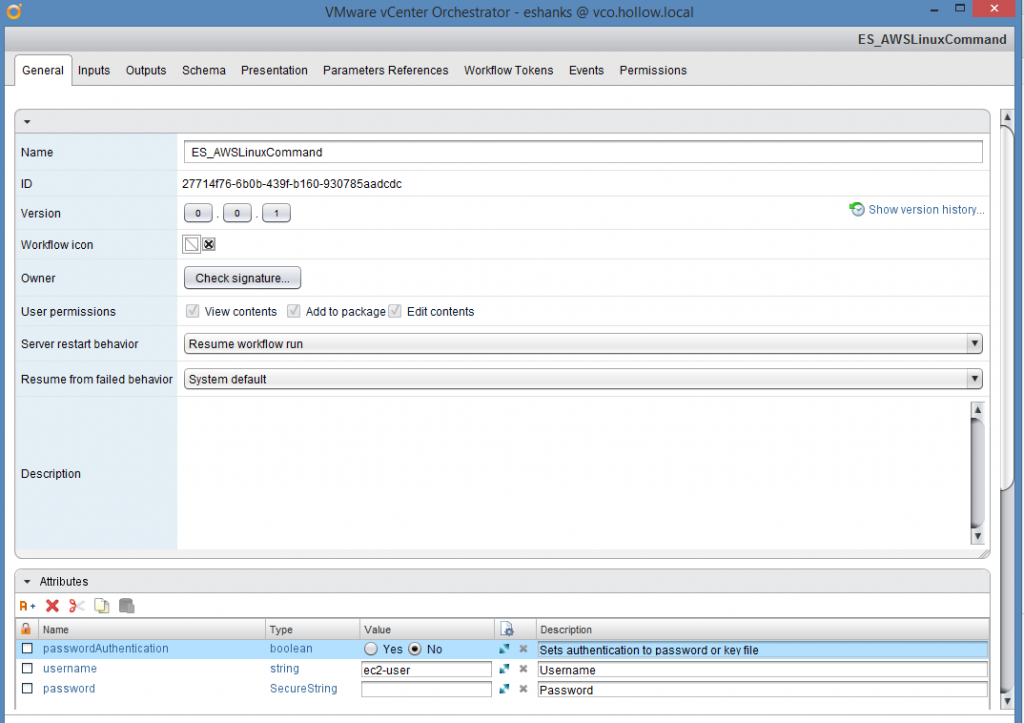Set passwordAuthentication to Yes

[x=369, y=648]
